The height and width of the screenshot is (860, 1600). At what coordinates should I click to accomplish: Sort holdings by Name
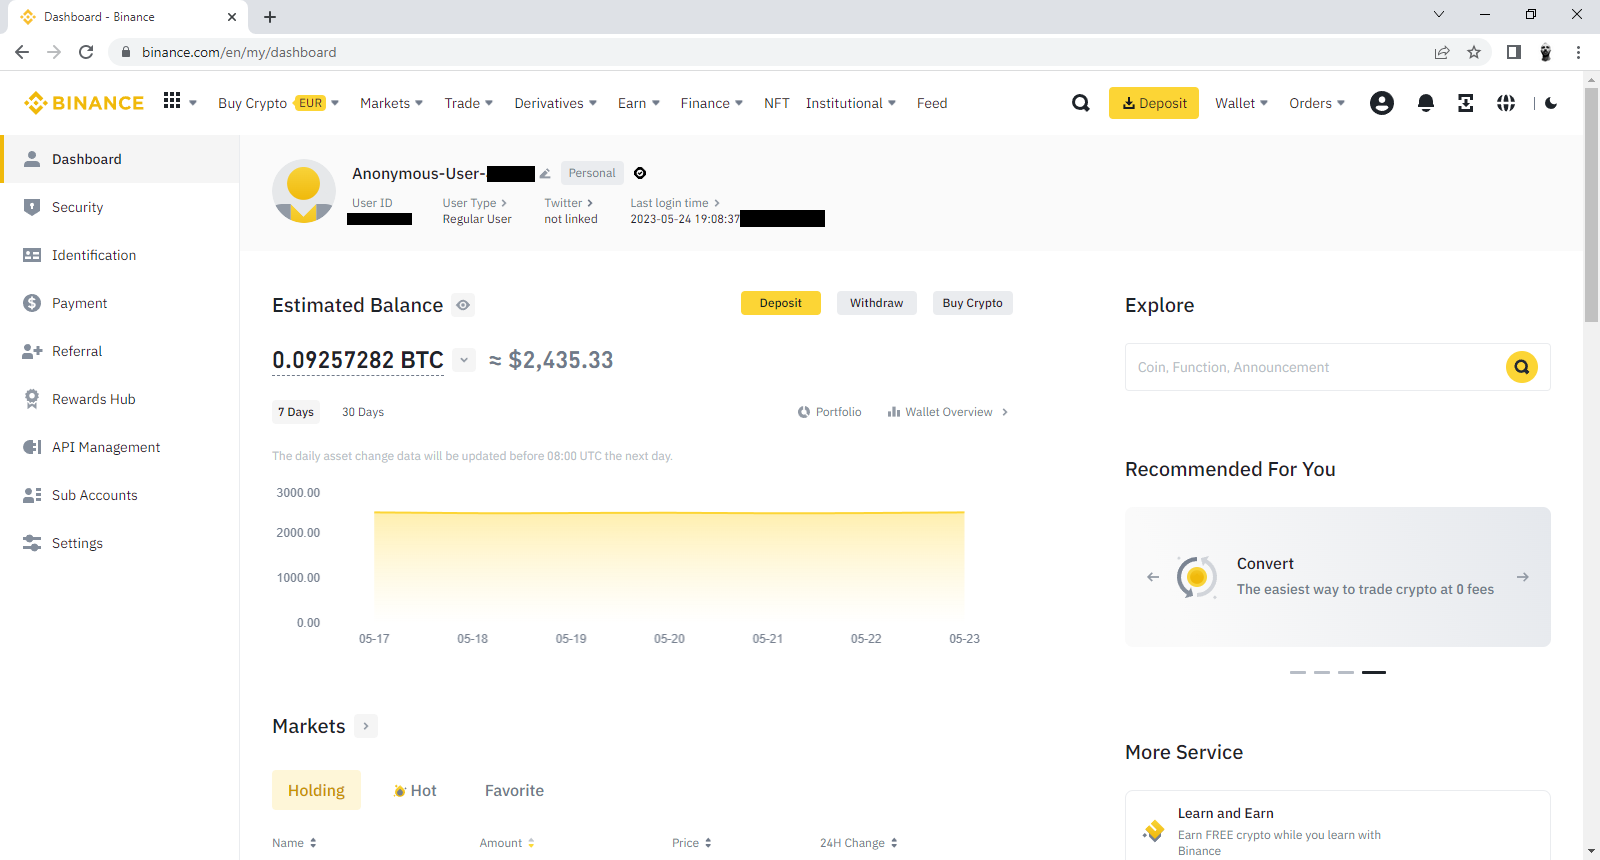pos(294,843)
